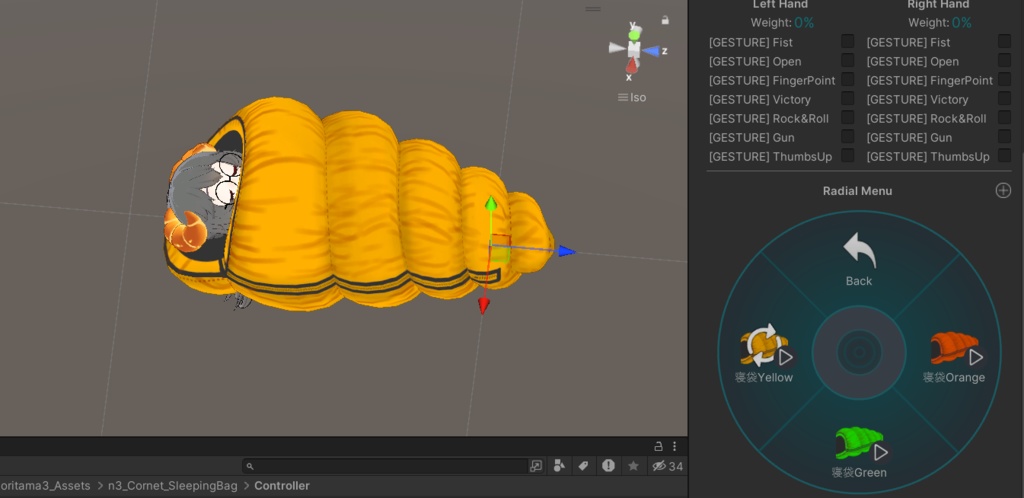Switch Iso perspective mode label

(x=632, y=97)
